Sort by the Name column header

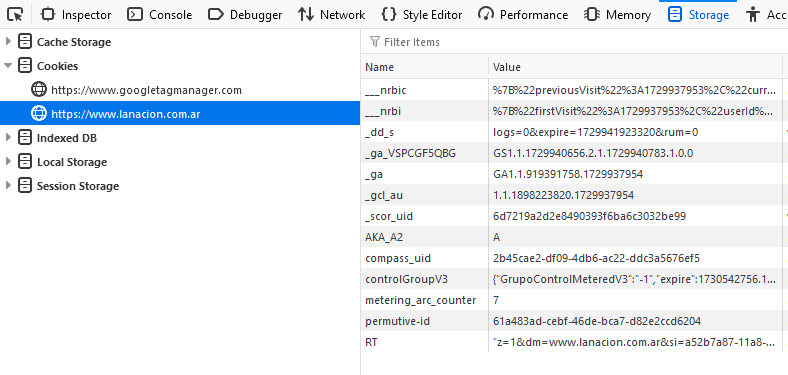click(x=424, y=67)
